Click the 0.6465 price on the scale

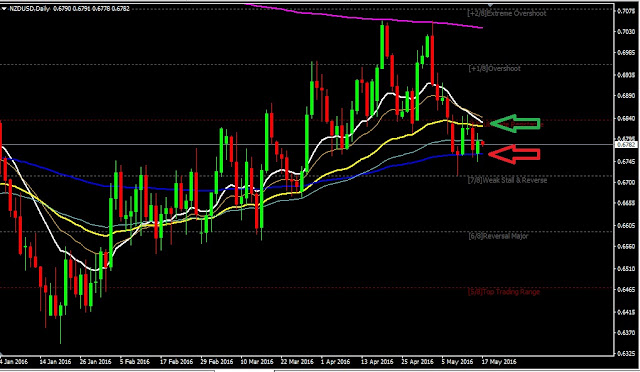(x=626, y=290)
